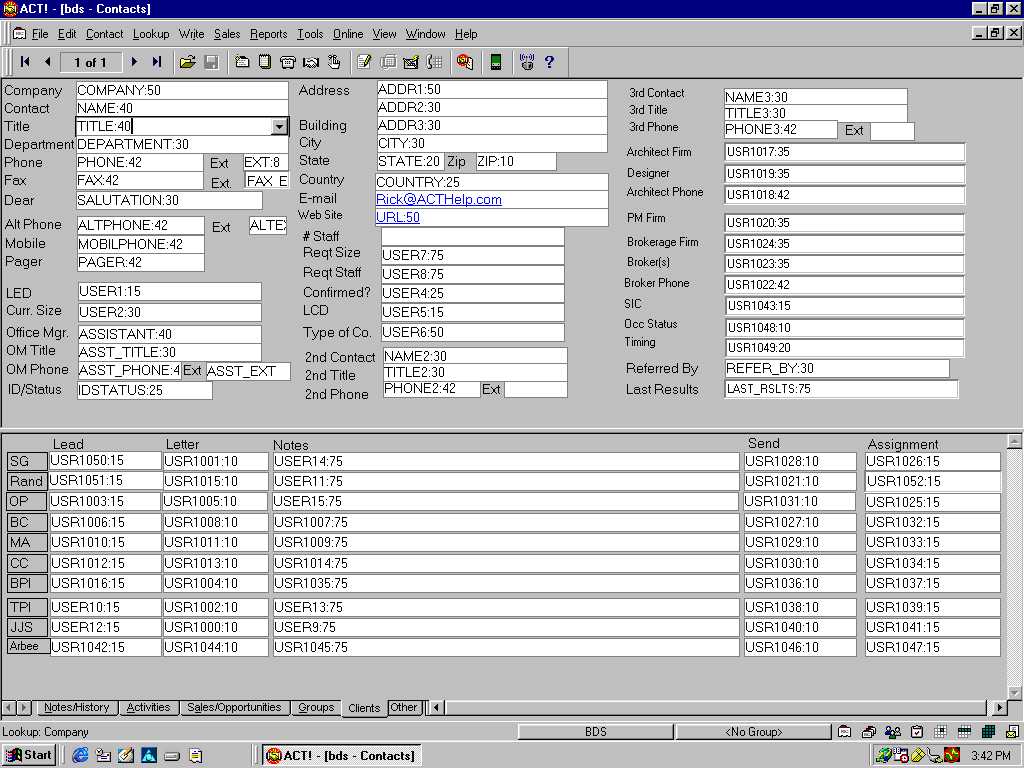
Task: Click the horizontal scrollbar right arrow
Action: click(x=999, y=707)
